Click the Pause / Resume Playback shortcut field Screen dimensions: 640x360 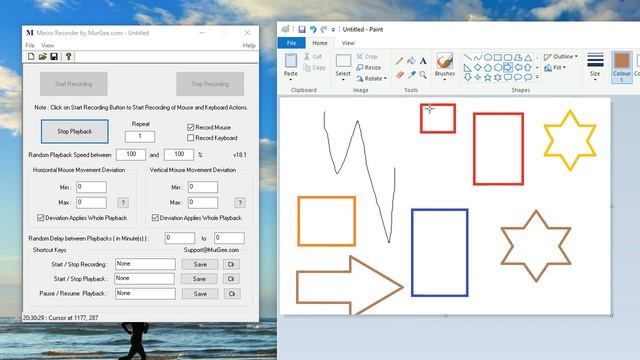145,293
